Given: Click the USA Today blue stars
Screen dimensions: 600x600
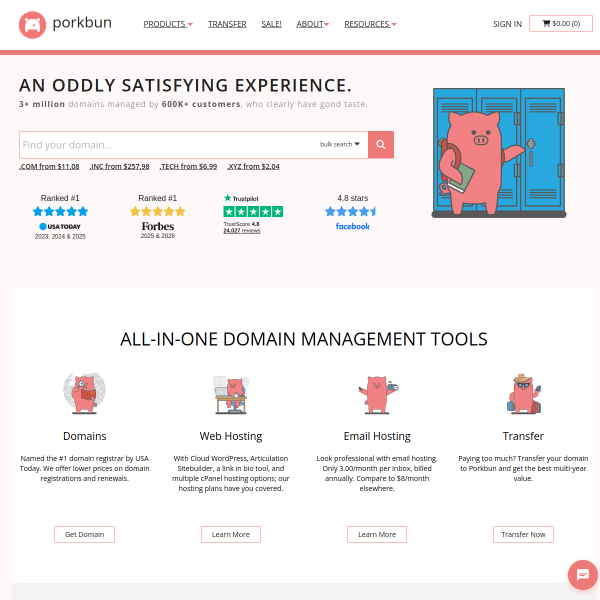Looking at the screenshot, I should pos(60,211).
